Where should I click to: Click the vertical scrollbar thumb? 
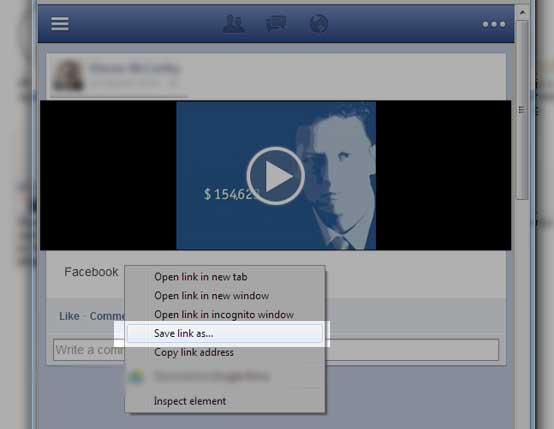[x=522, y=110]
